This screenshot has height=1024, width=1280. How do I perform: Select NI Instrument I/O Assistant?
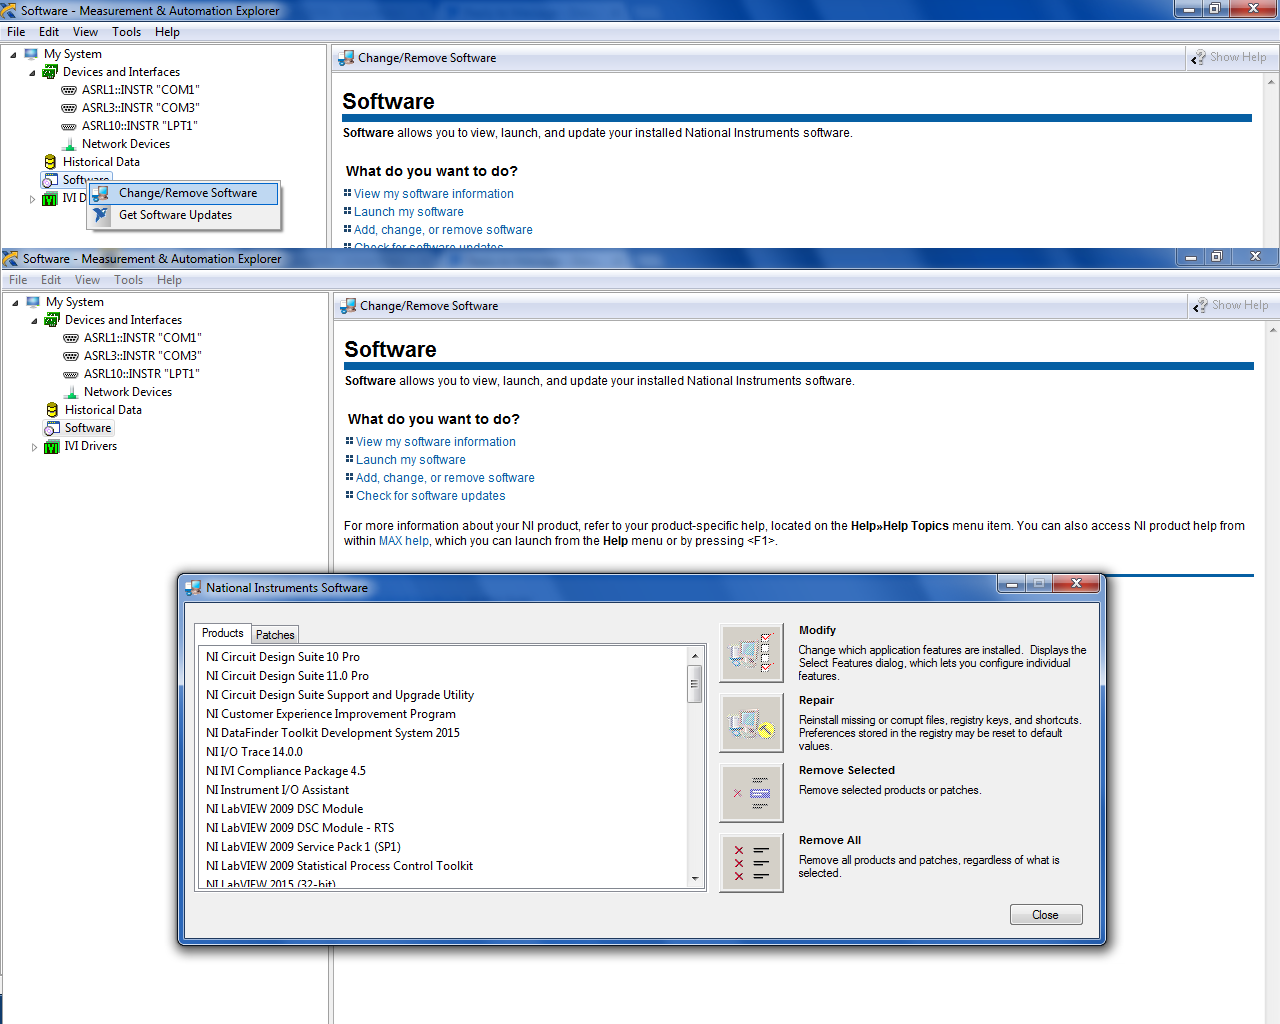click(277, 790)
